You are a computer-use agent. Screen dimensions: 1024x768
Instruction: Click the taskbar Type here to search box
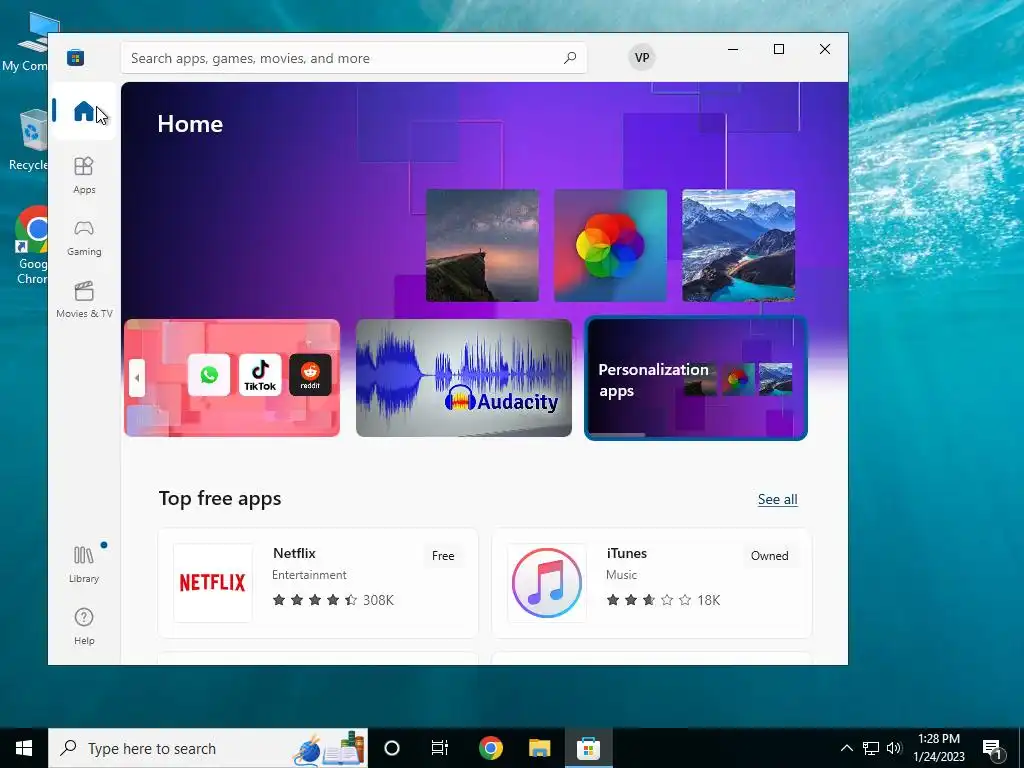point(208,748)
